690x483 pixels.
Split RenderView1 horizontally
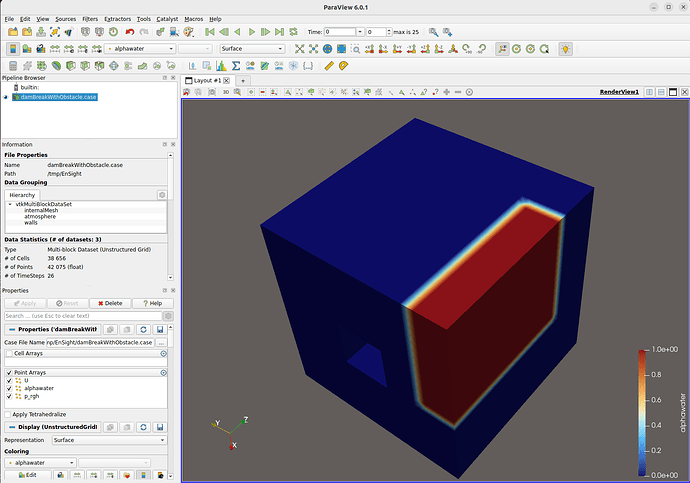[649, 92]
